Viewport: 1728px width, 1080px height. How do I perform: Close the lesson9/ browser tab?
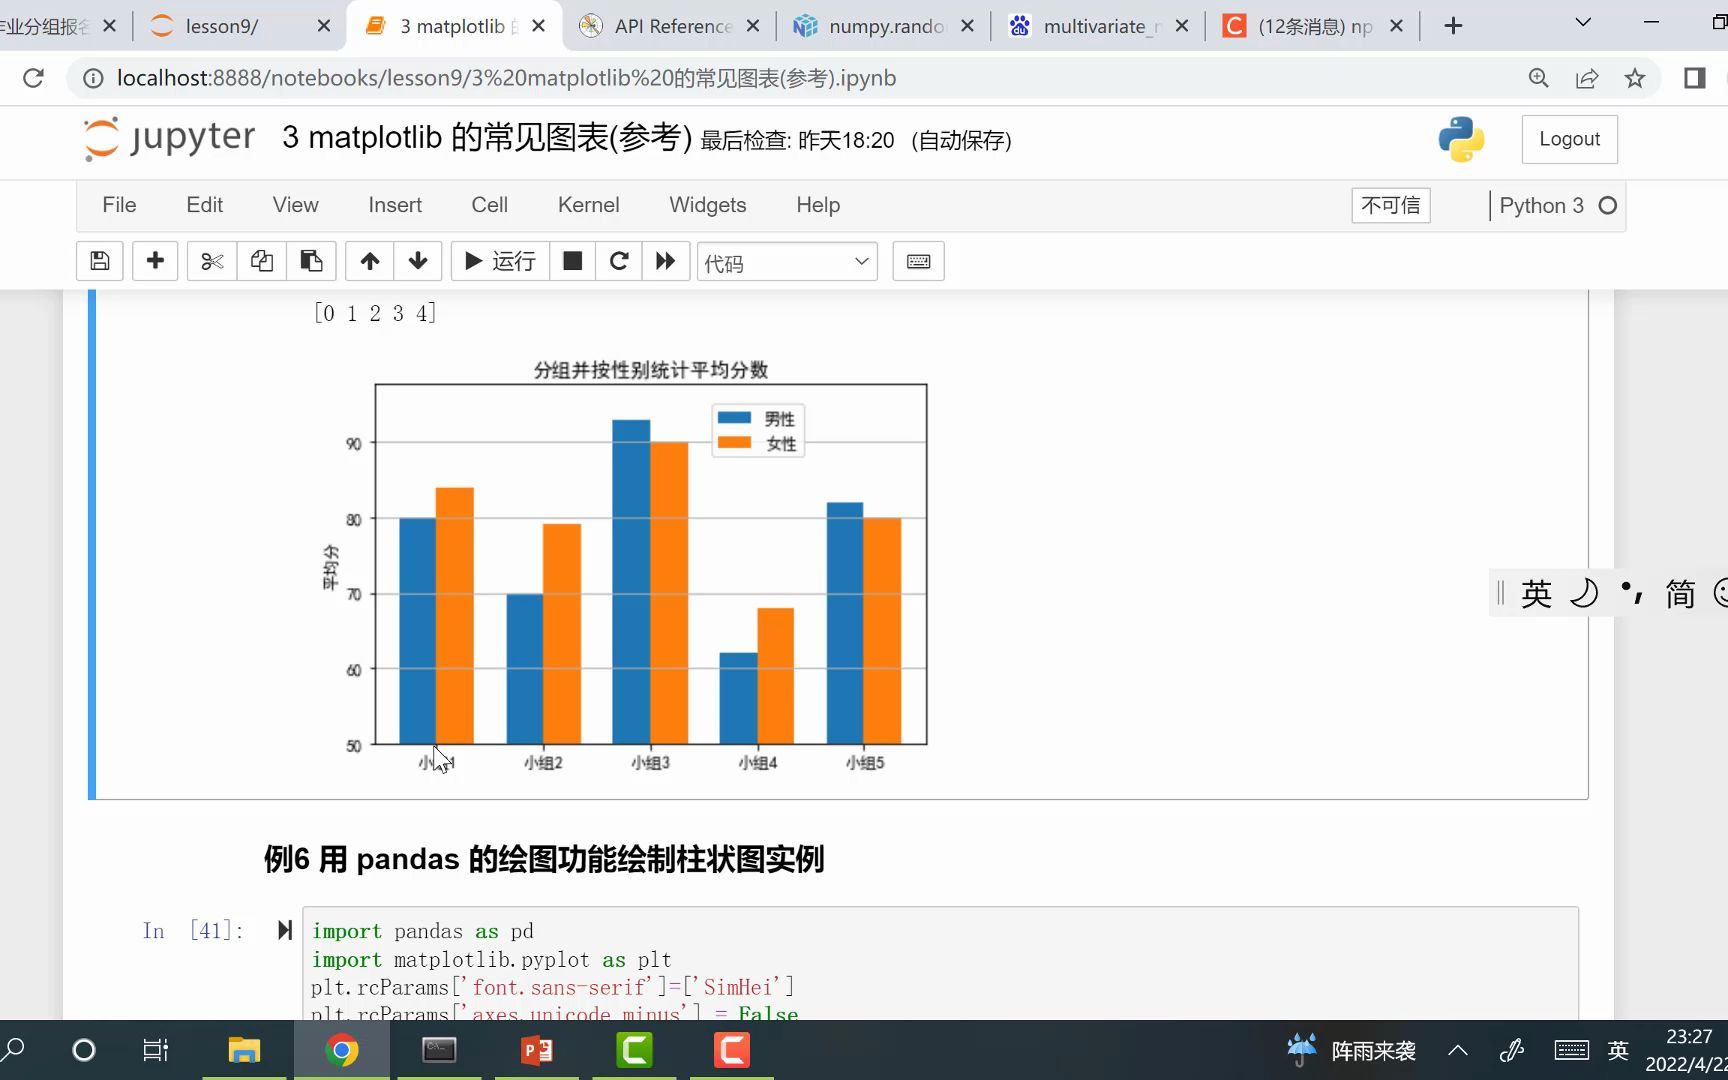tap(324, 26)
